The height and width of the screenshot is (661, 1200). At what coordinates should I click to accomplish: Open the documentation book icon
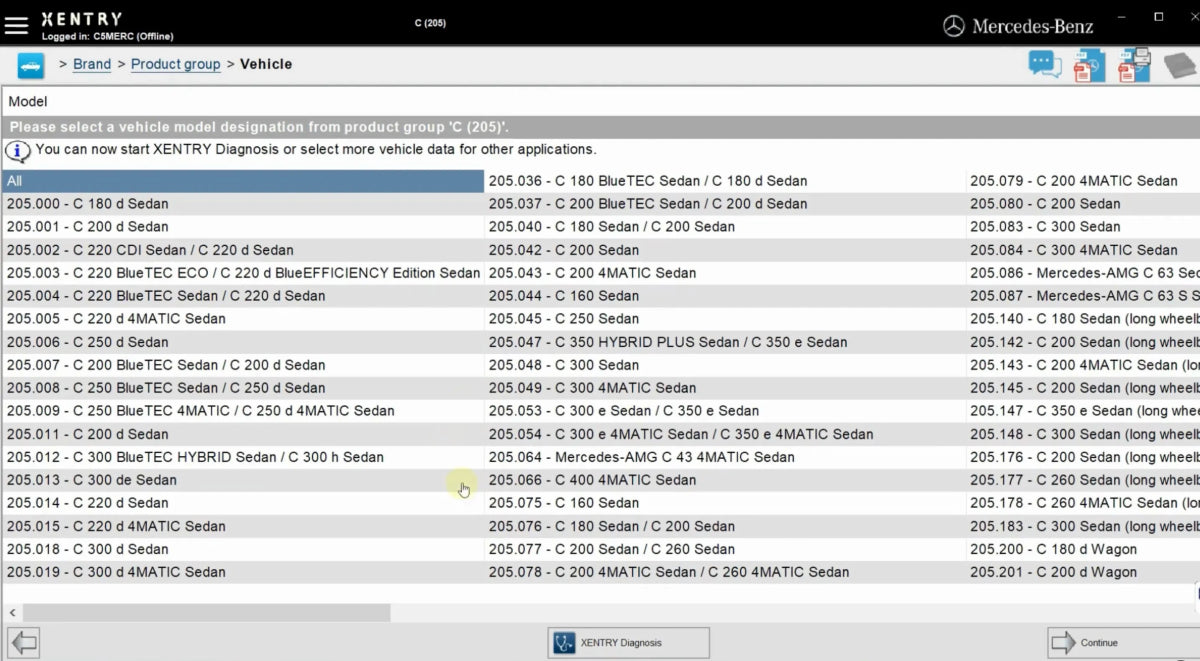click(1178, 64)
